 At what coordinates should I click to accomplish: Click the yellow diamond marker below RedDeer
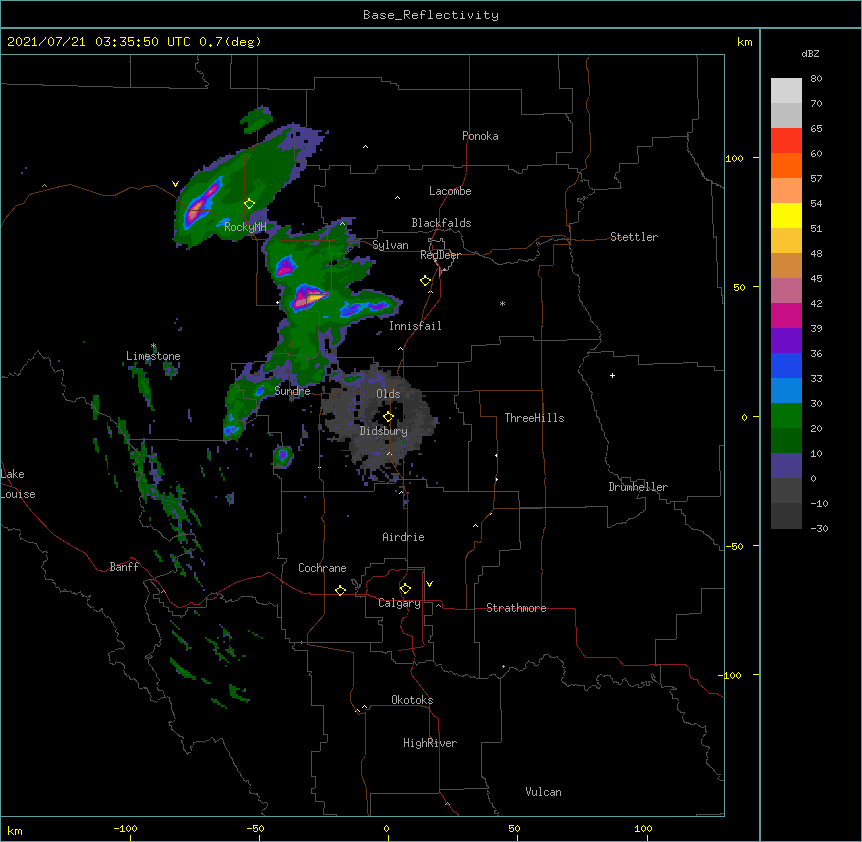click(426, 281)
